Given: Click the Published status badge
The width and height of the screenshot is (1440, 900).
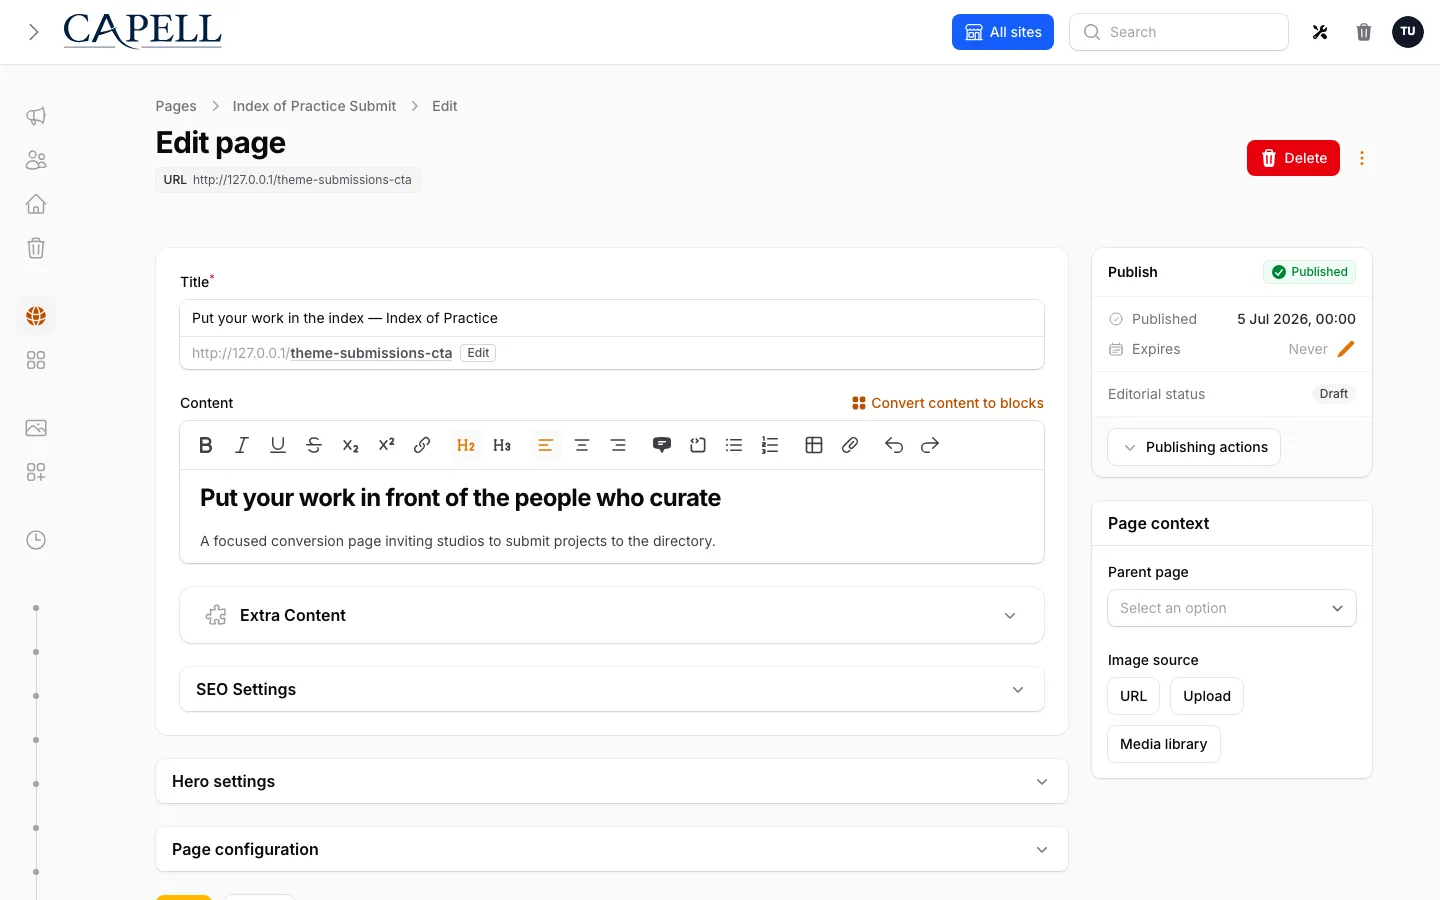Looking at the screenshot, I should [1309, 272].
